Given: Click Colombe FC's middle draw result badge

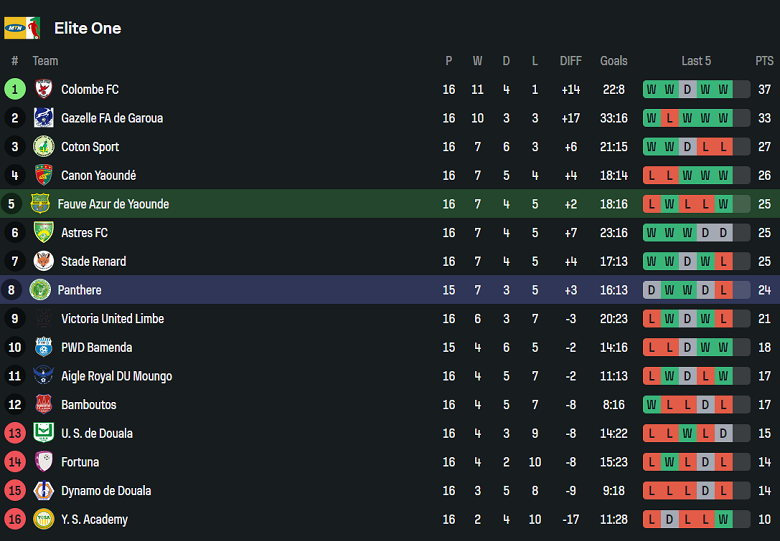Looking at the screenshot, I should click(x=687, y=89).
